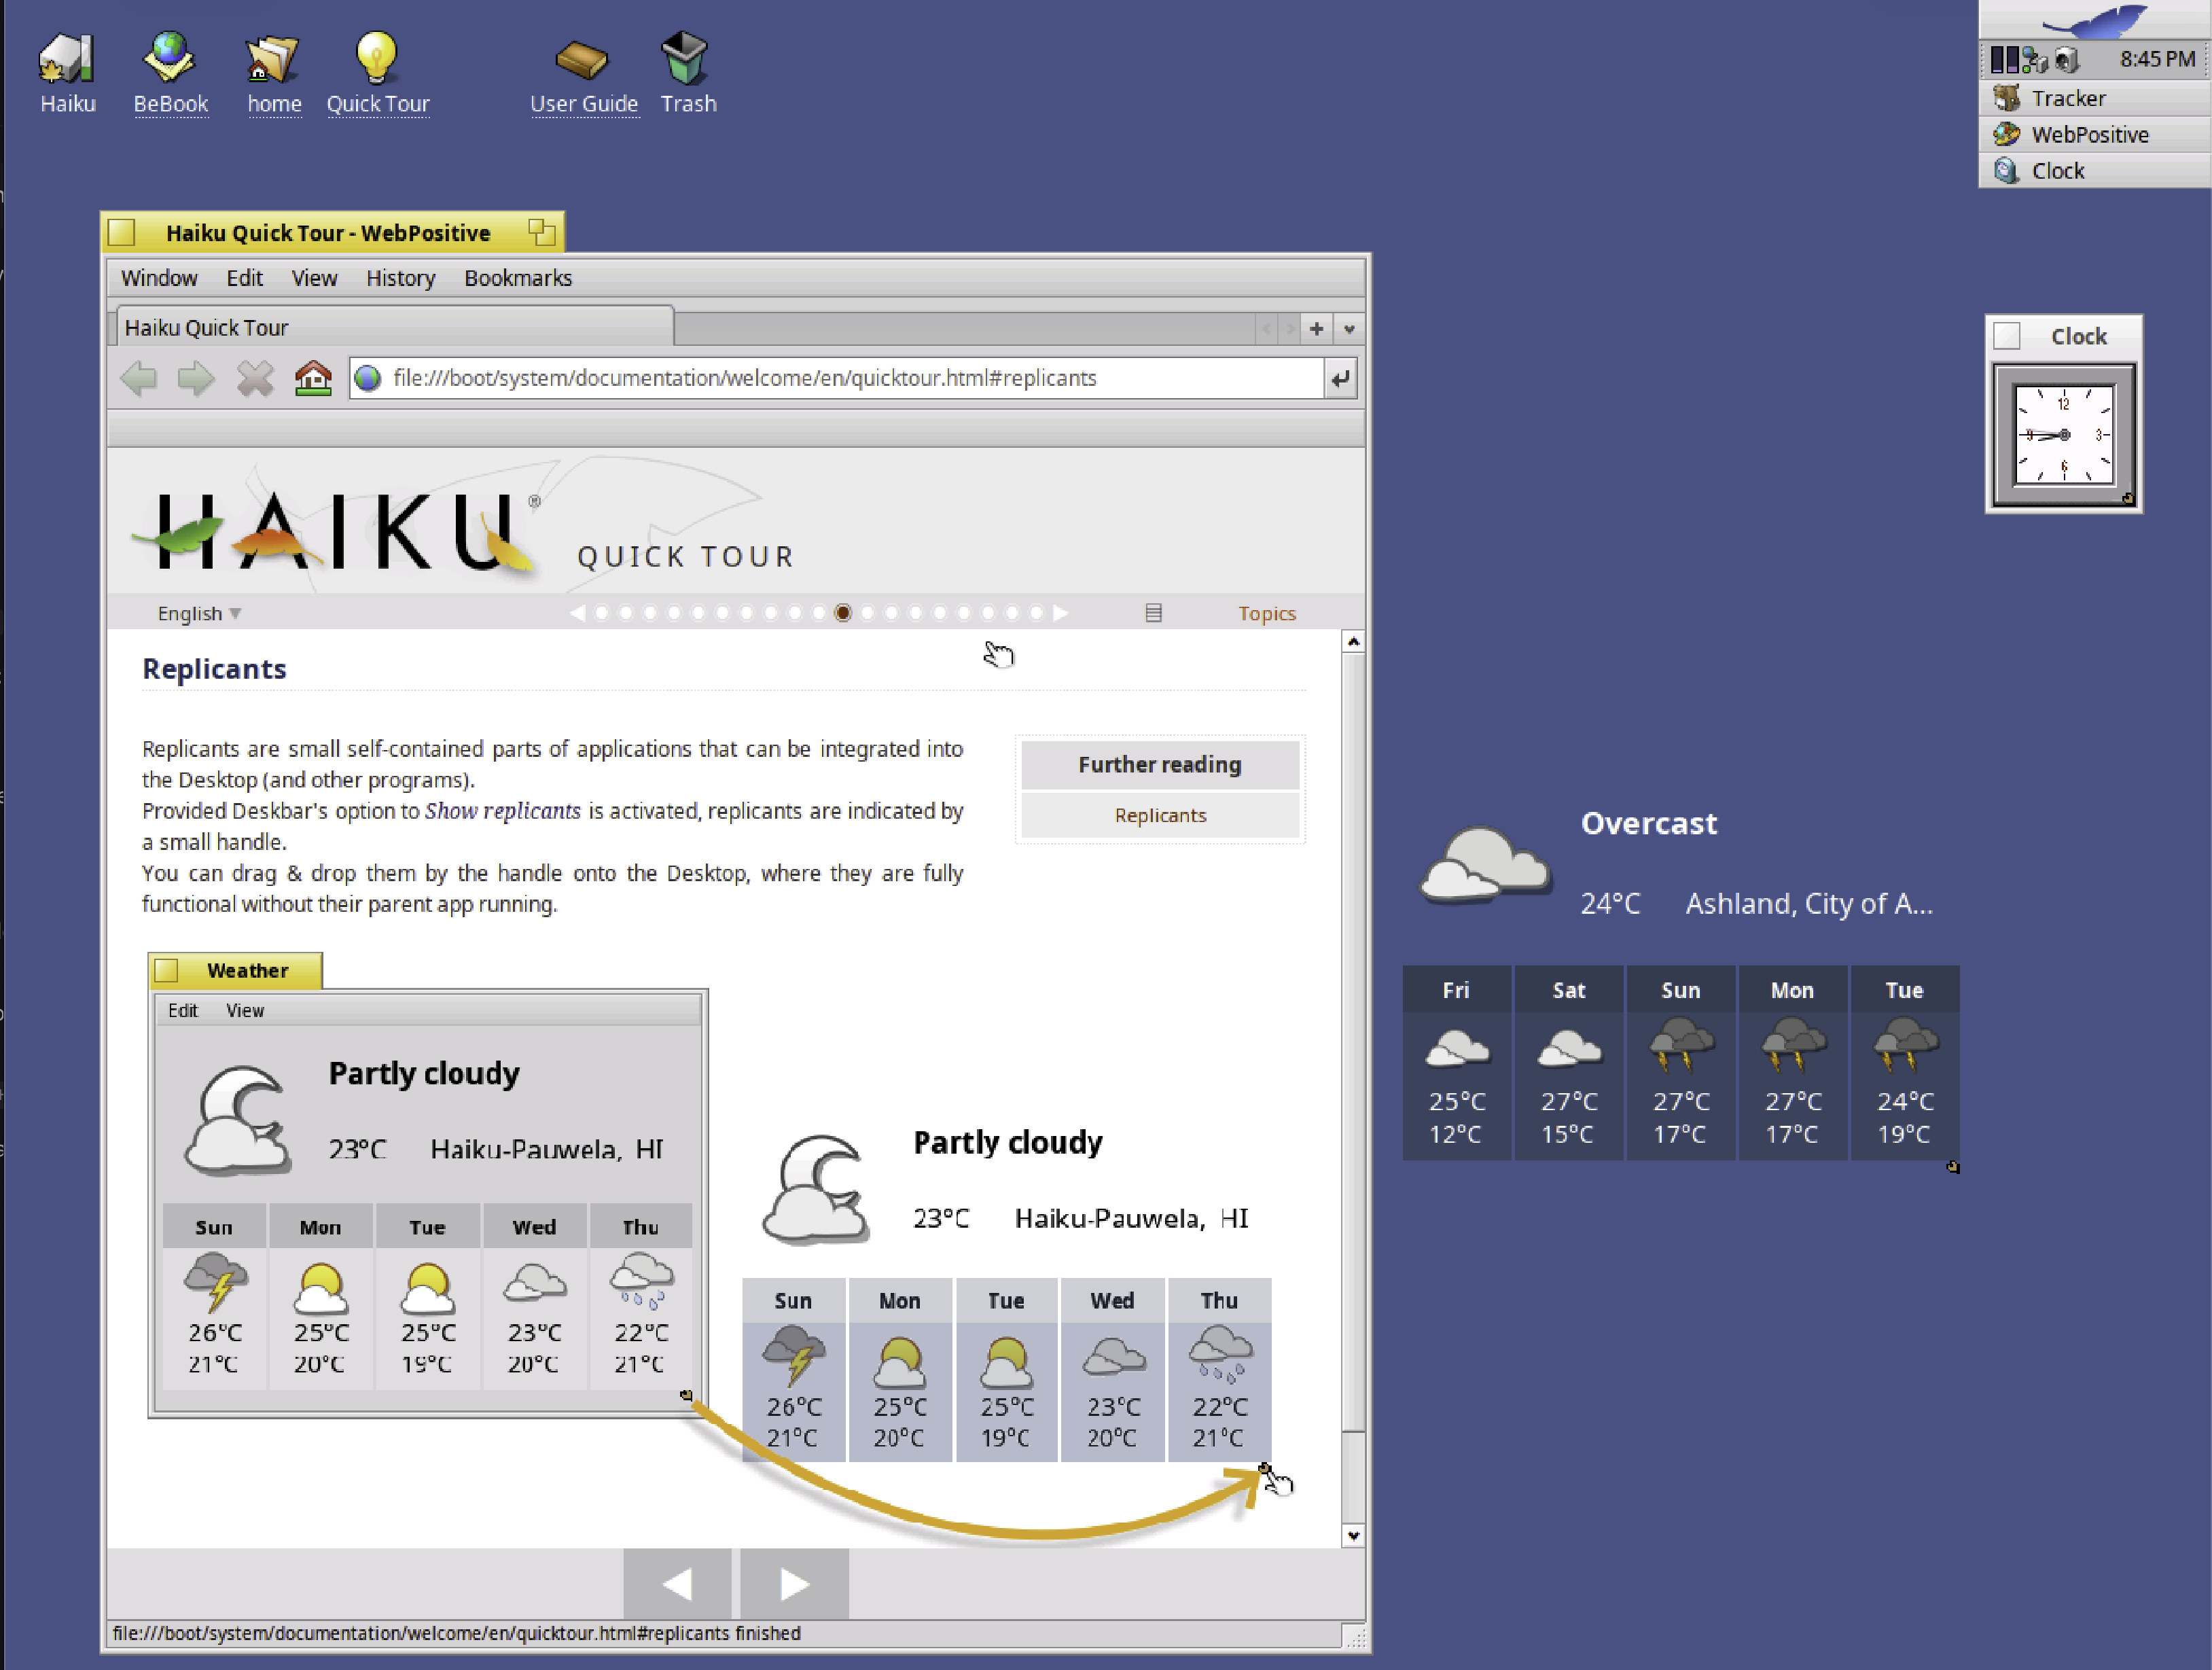
Task: Click the Clock window's title tab
Action: (x=2063, y=336)
